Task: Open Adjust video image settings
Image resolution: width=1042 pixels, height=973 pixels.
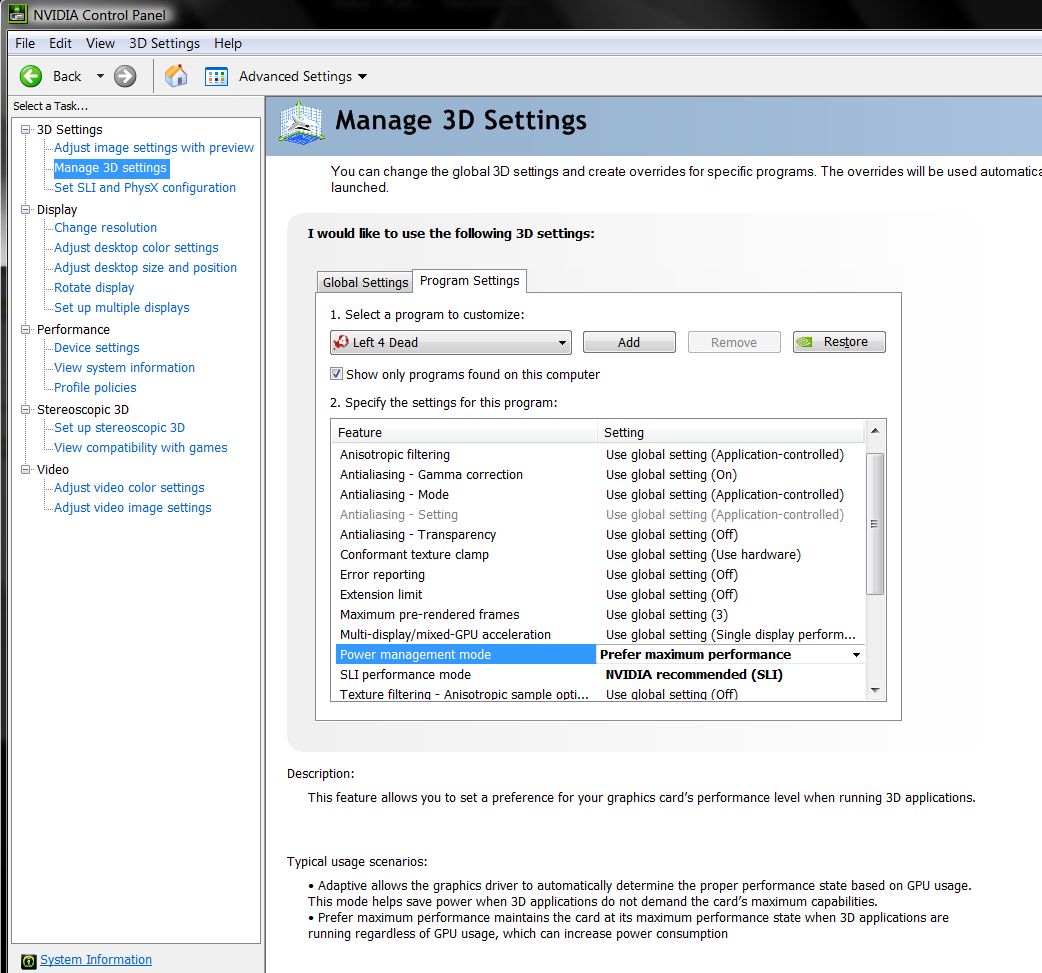Action: pos(132,507)
